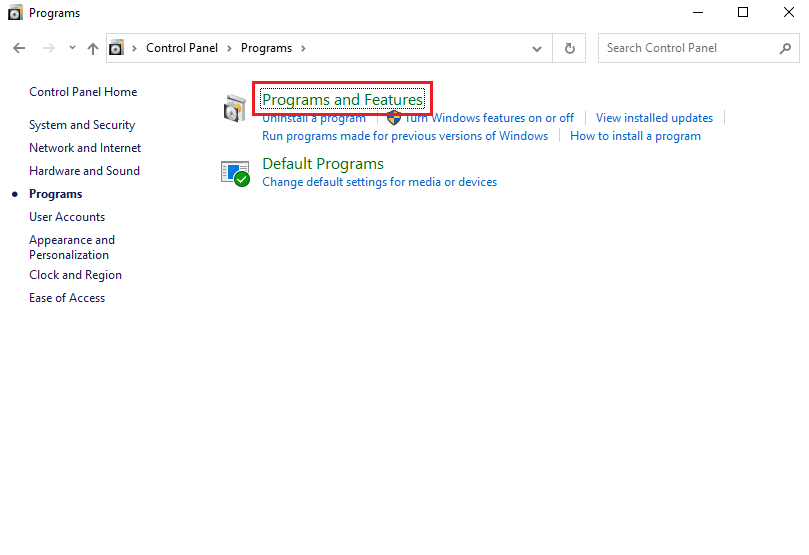
Task: Click the forward navigation arrow
Action: (x=48, y=48)
